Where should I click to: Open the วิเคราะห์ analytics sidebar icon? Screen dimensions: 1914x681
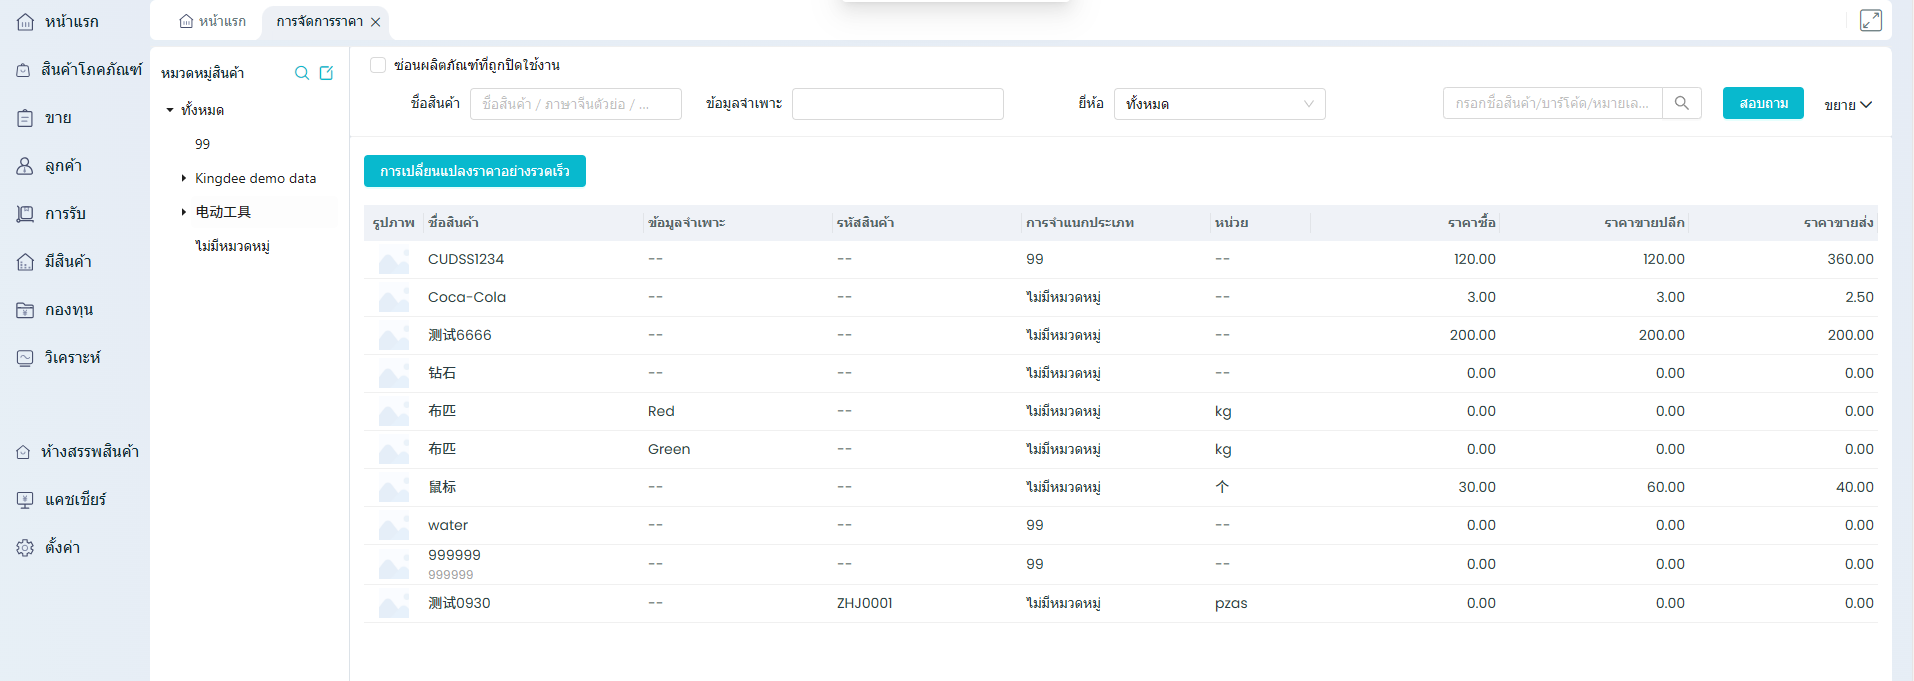coord(25,358)
